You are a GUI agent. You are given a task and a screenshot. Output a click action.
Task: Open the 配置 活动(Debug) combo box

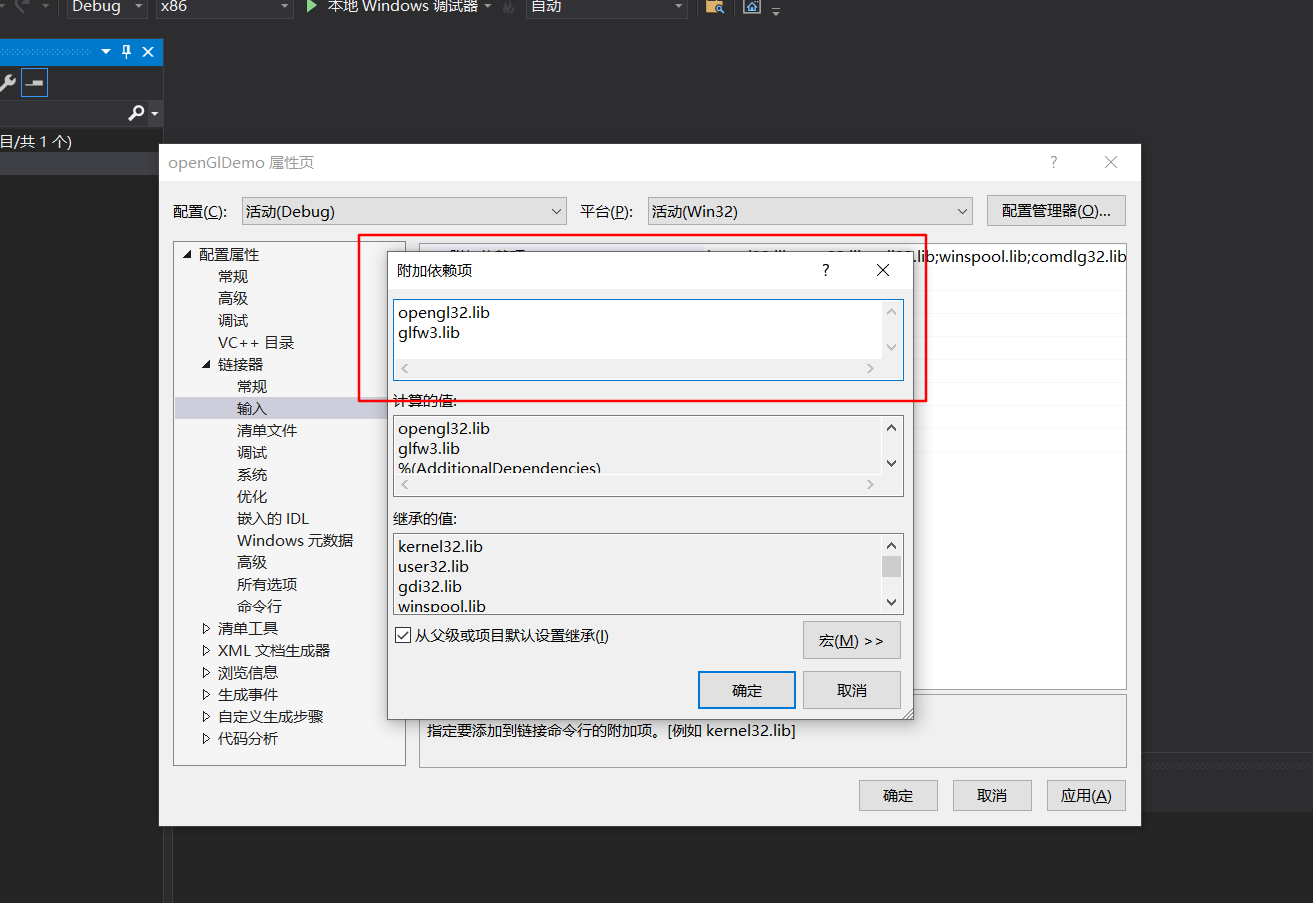tap(404, 211)
